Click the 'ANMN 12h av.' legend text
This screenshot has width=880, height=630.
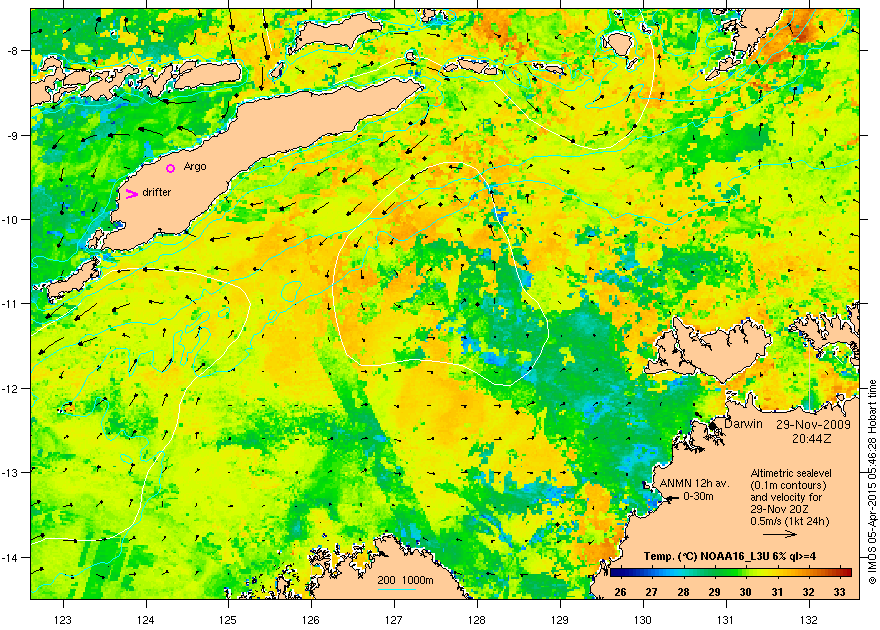[x=695, y=484]
